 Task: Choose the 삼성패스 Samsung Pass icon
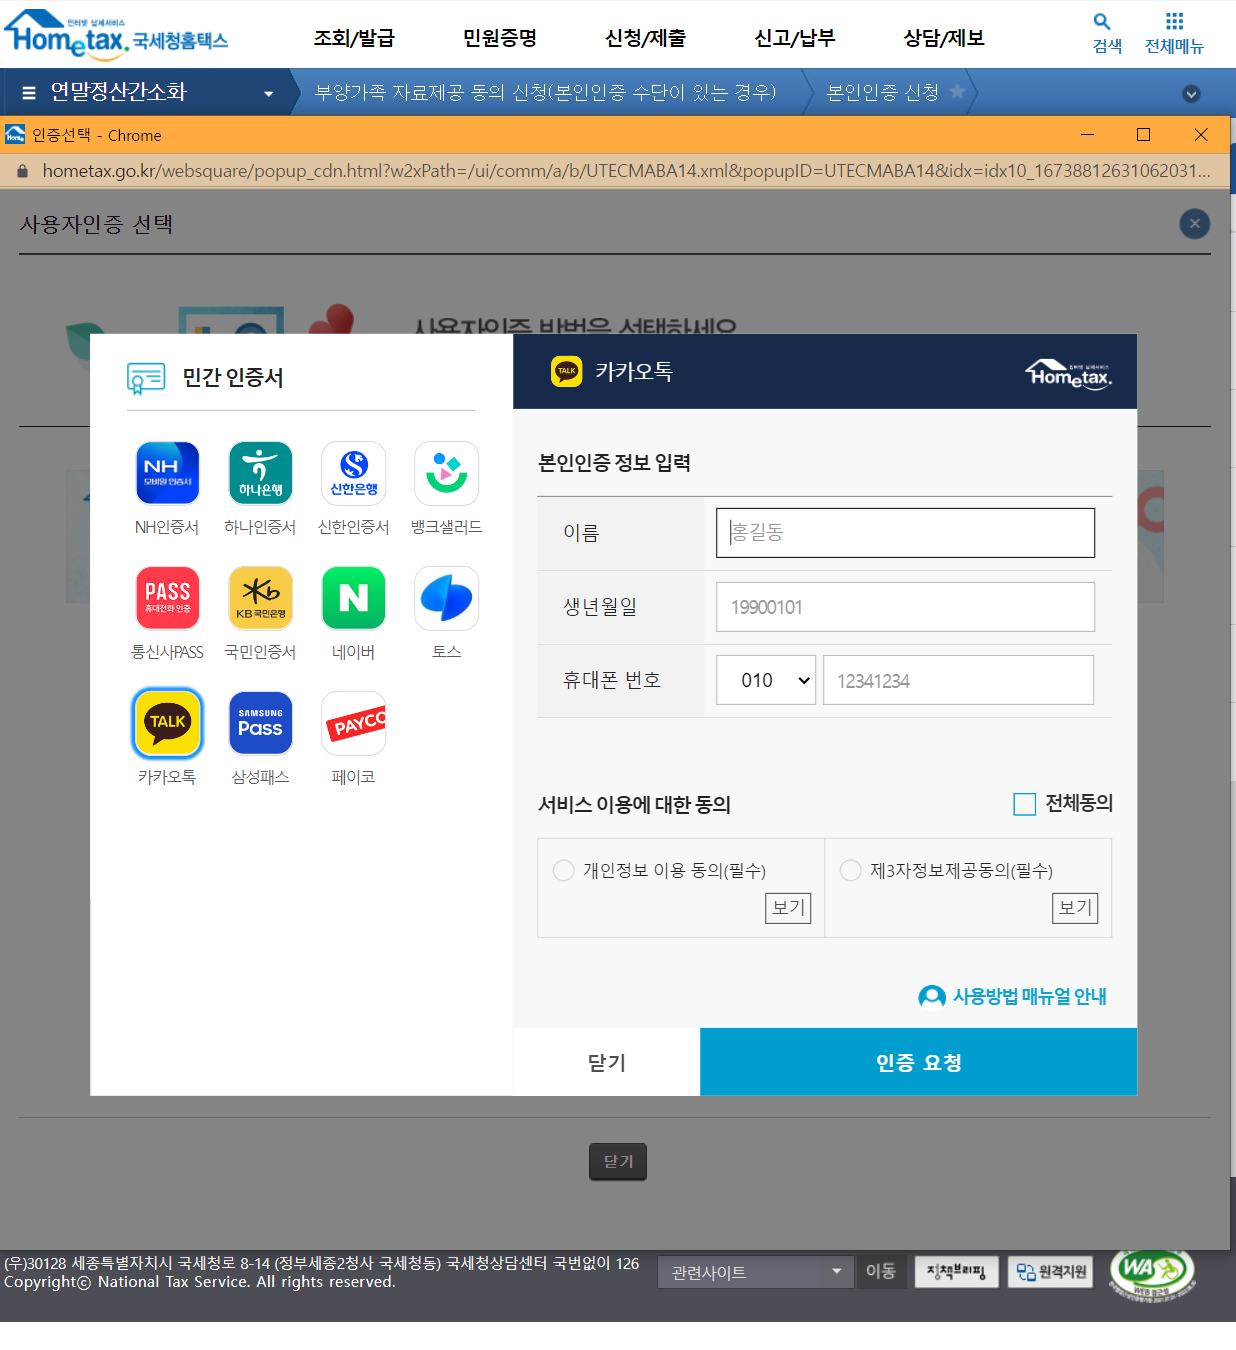pyautogui.click(x=260, y=723)
